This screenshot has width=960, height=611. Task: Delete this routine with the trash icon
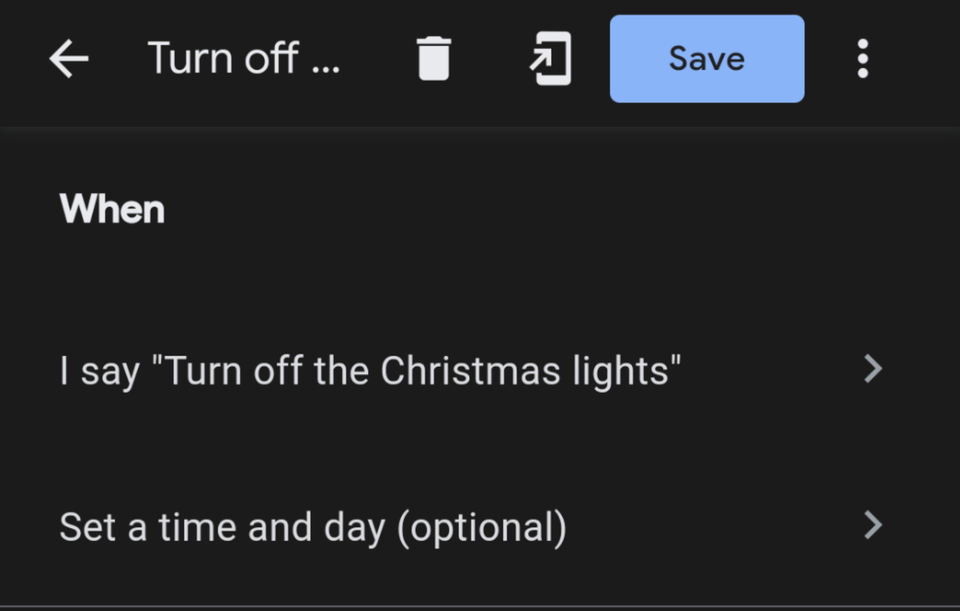pyautogui.click(x=433, y=59)
